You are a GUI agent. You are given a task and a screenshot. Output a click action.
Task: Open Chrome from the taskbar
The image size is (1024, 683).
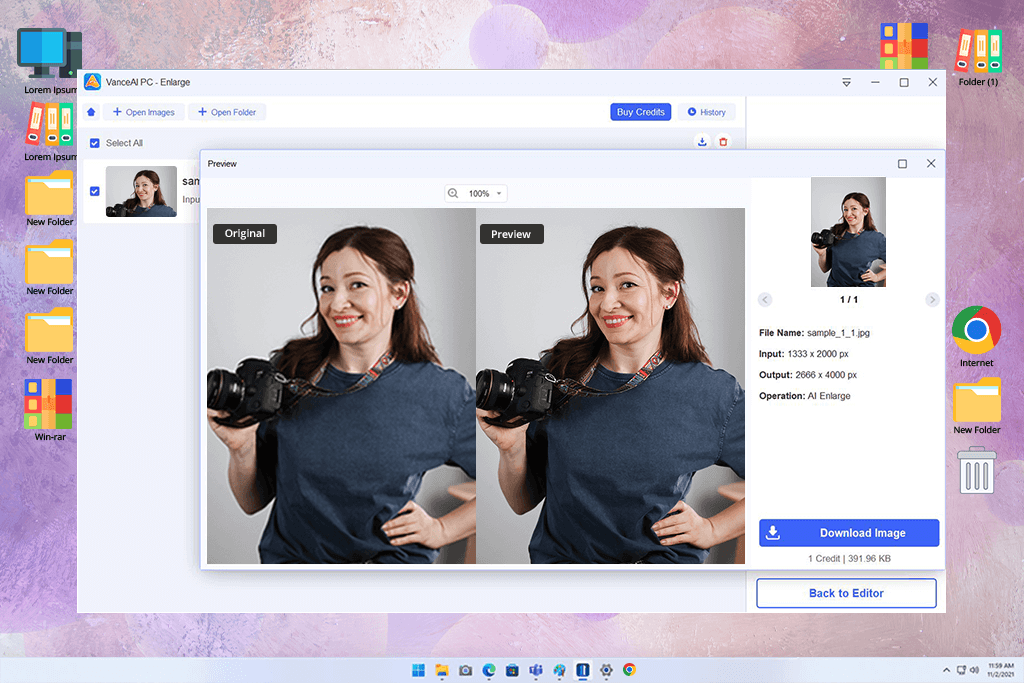(x=629, y=670)
